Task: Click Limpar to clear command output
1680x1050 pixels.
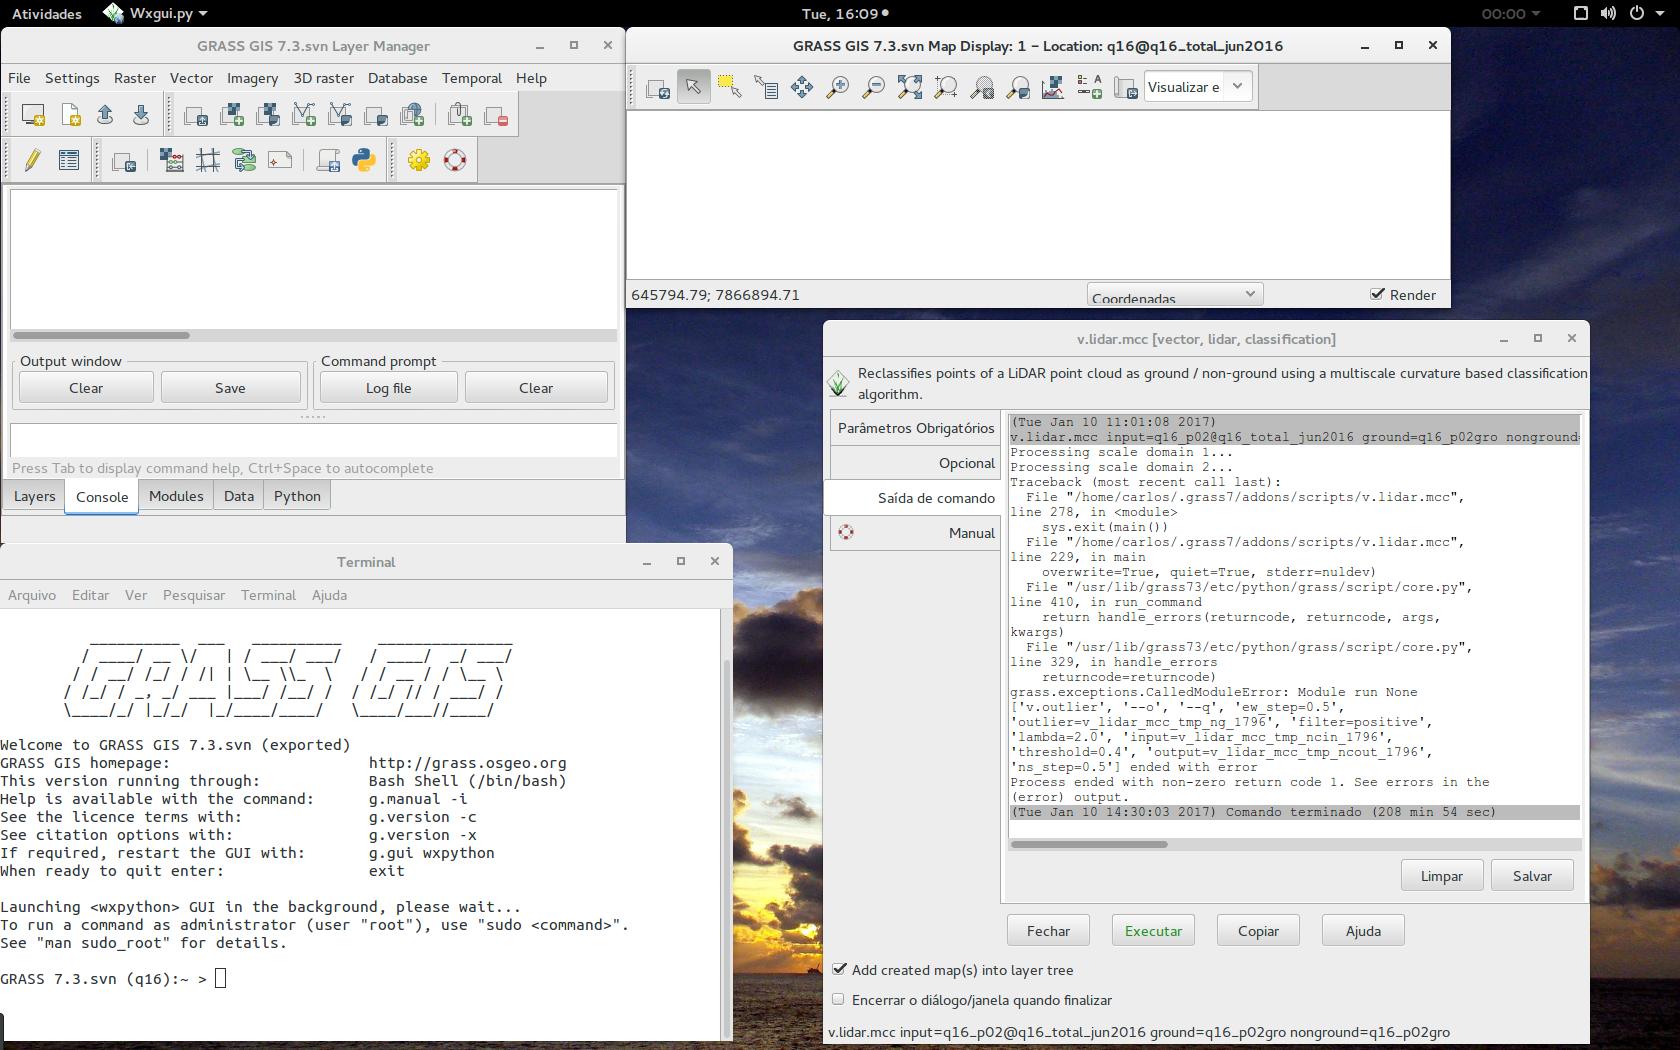Action: 1442,876
